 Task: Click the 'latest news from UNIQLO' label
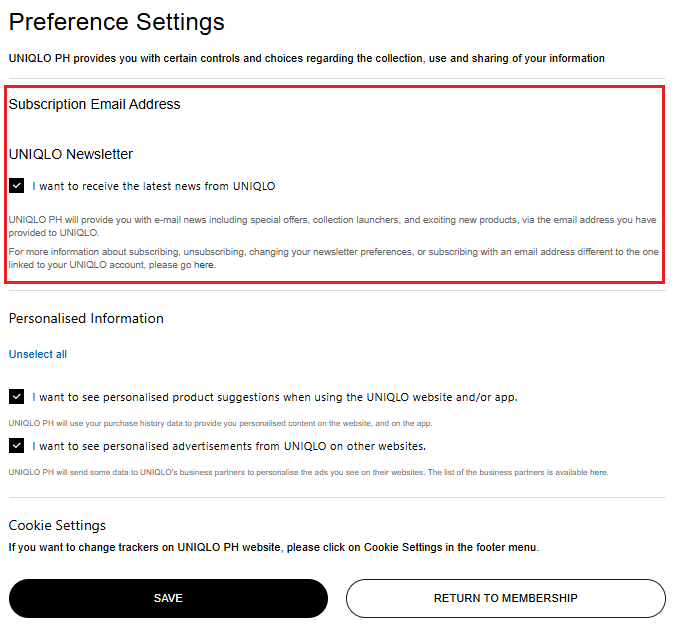click(x=154, y=186)
